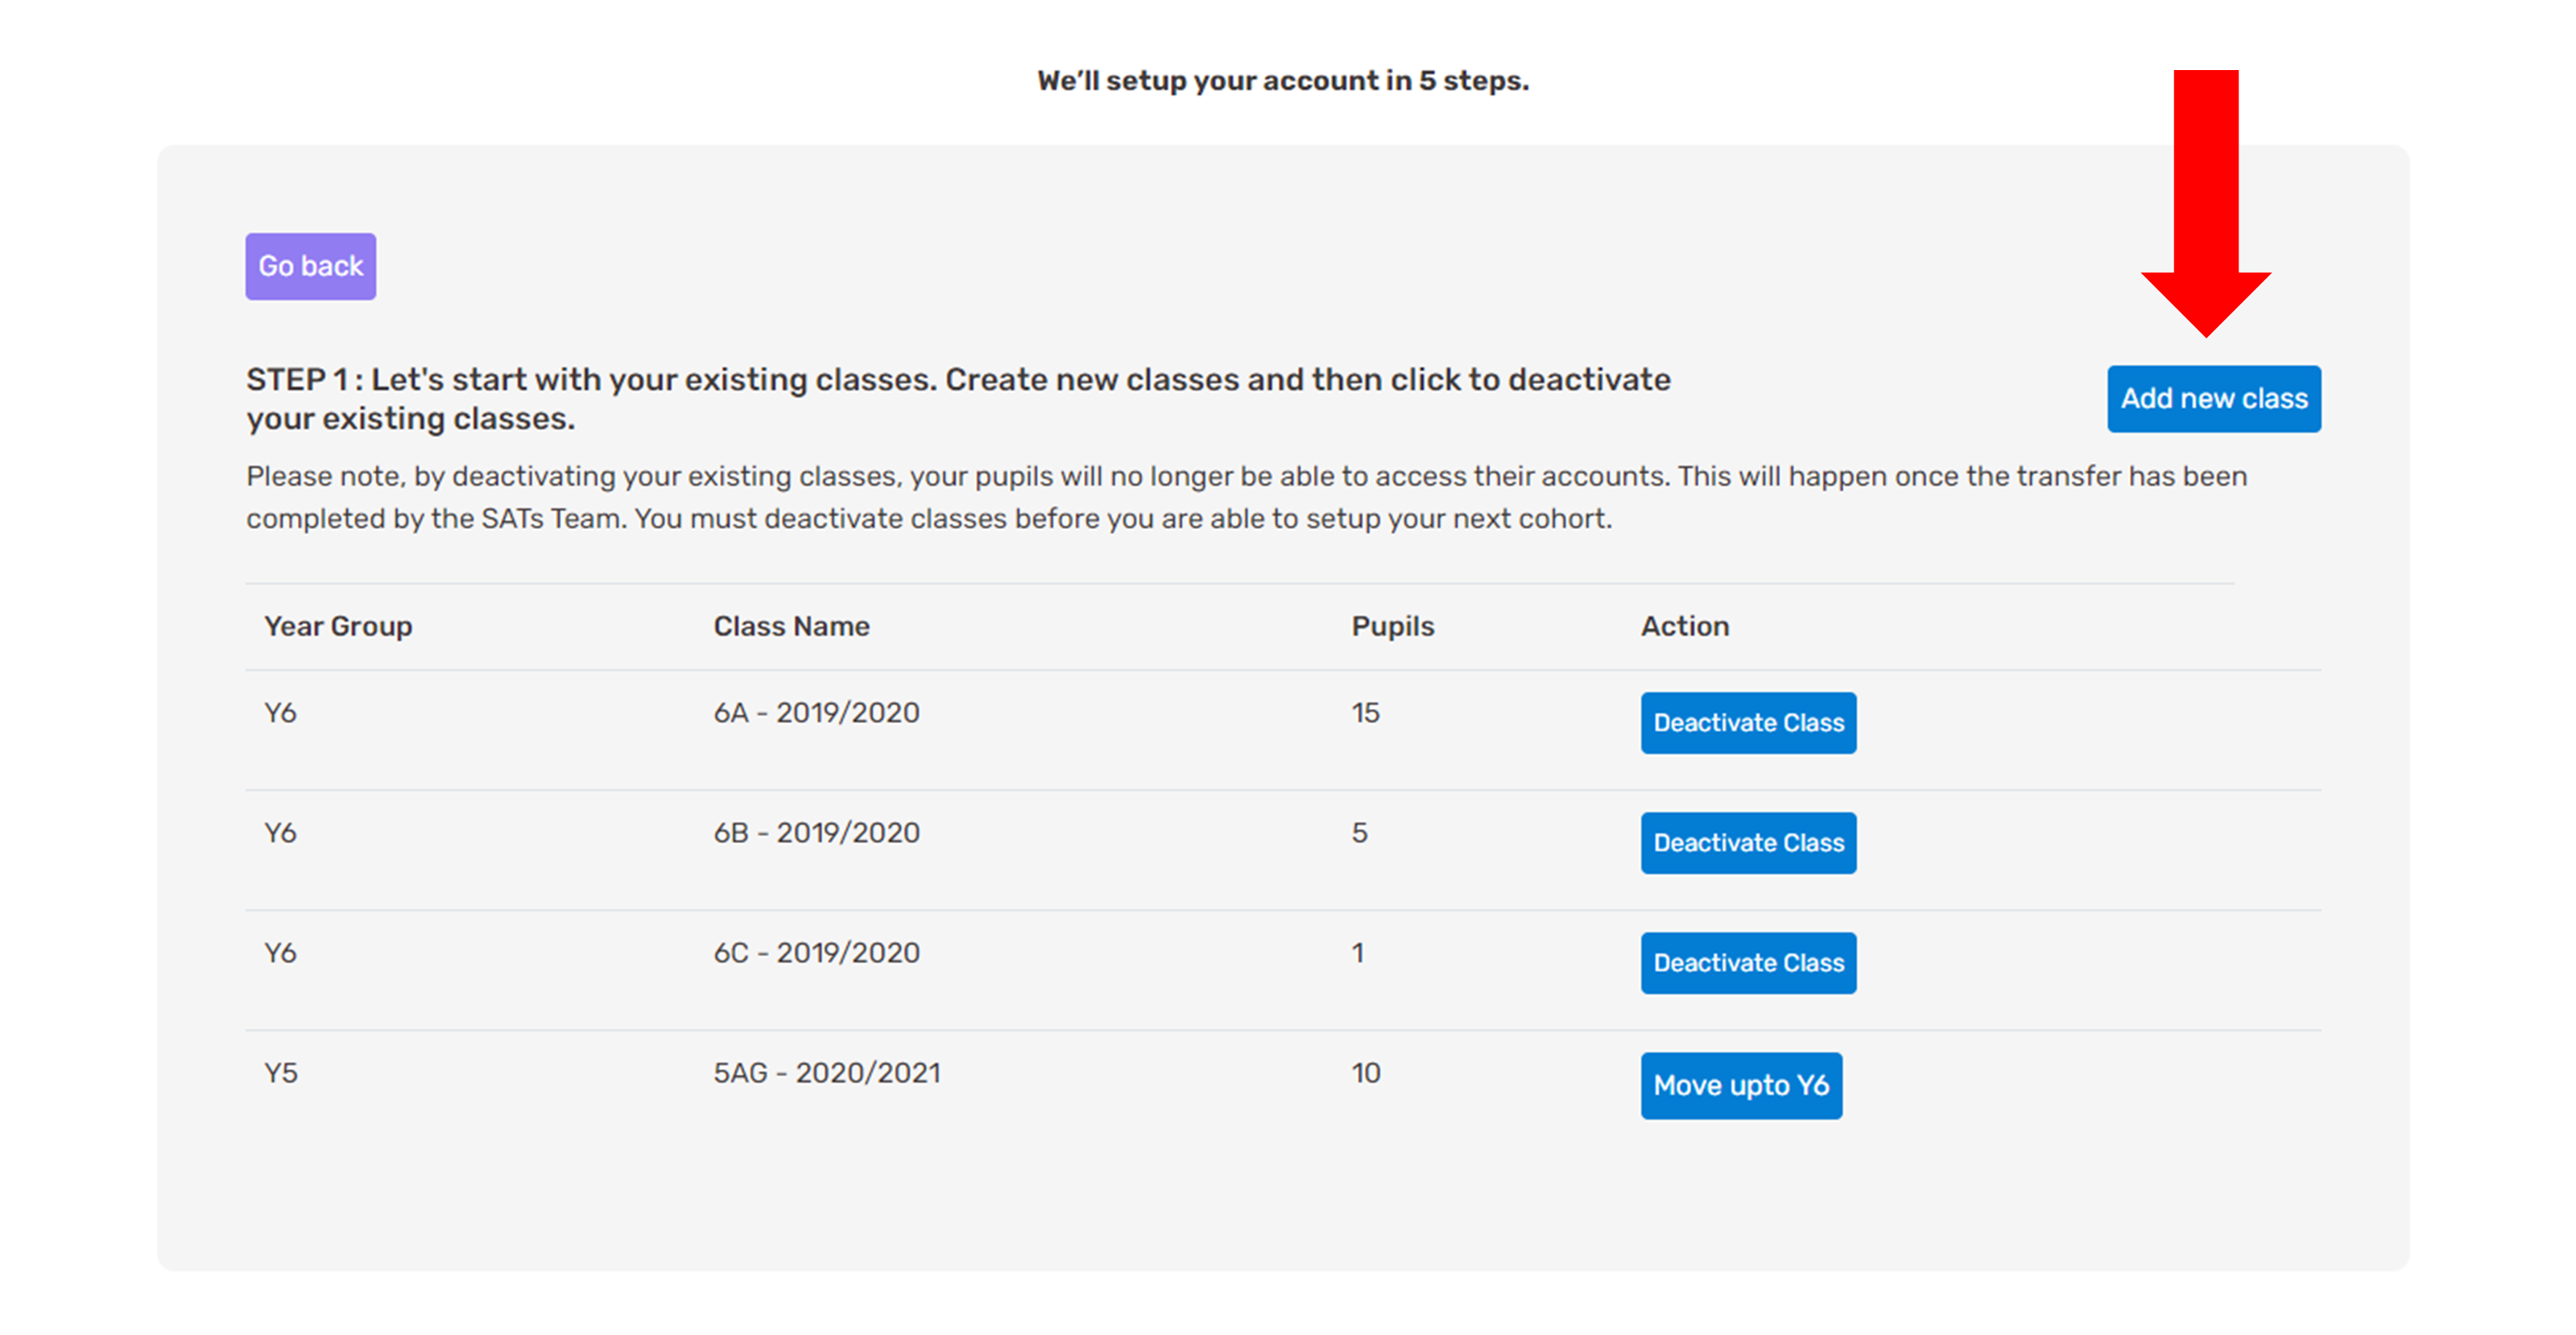2576x1335 pixels.
Task: Click the 'Please note' deactivation paragraph
Action: point(1246,497)
